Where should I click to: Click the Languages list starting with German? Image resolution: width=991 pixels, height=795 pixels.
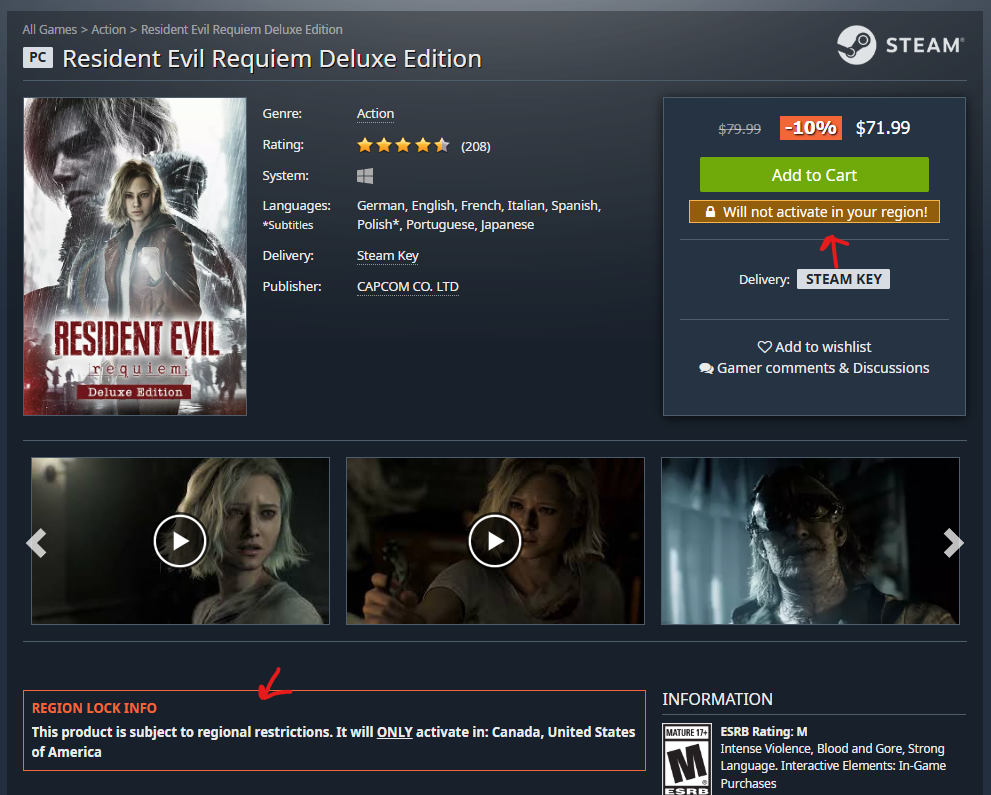(478, 215)
